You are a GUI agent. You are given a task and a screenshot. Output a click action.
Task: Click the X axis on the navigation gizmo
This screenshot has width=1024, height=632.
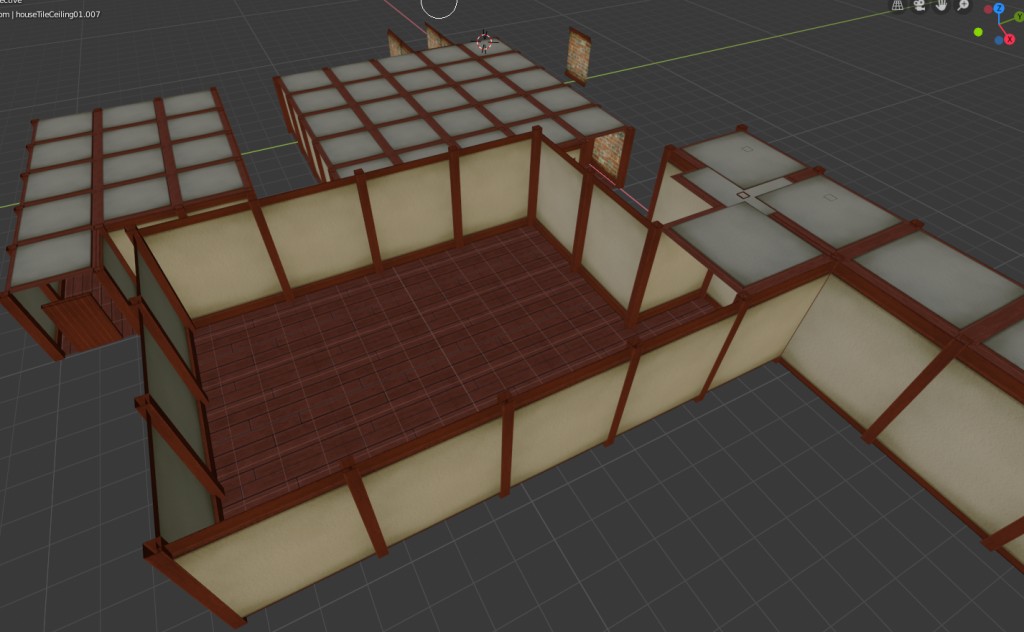(x=1009, y=39)
